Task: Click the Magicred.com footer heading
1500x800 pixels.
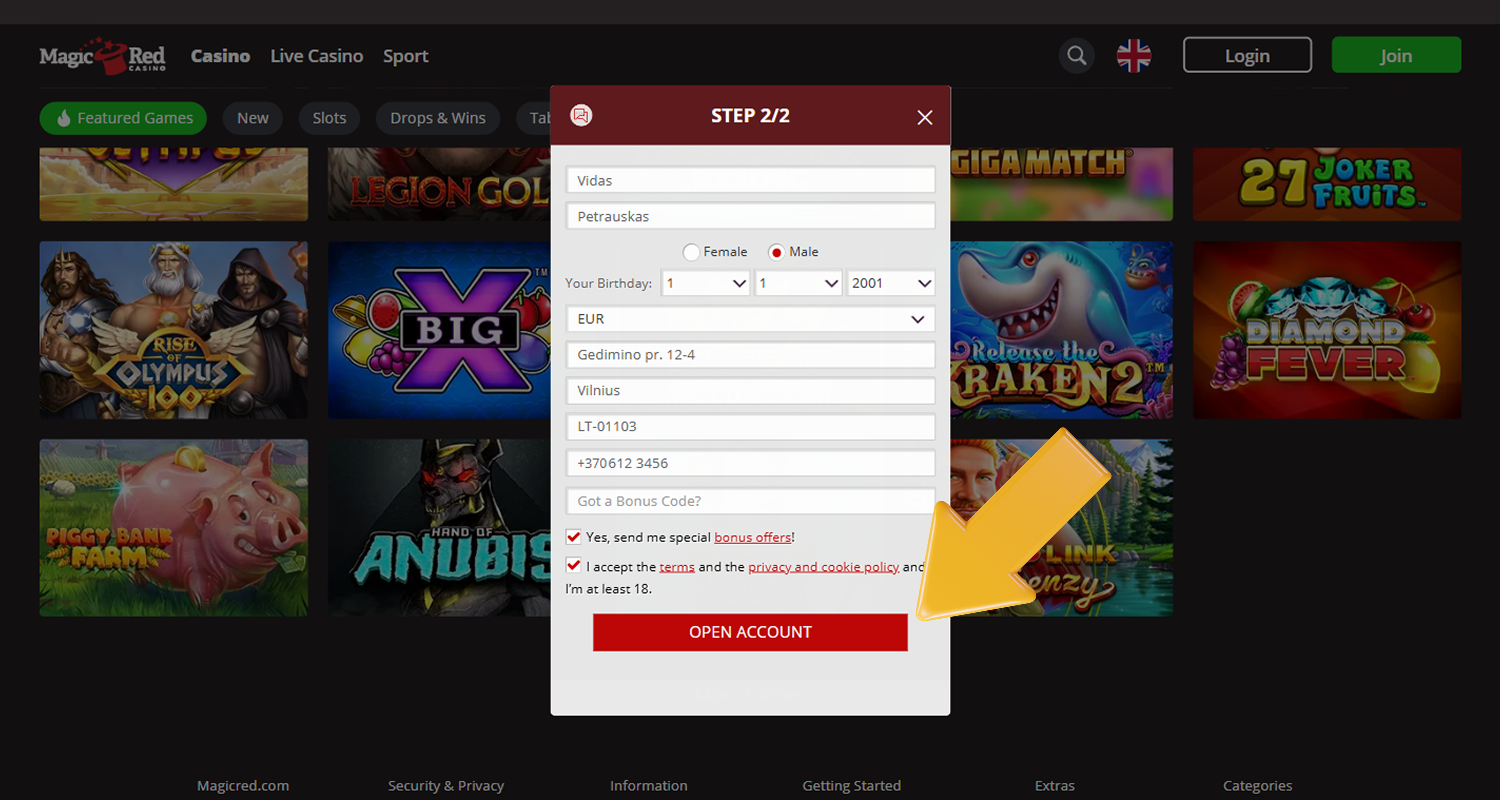Action: (x=243, y=786)
